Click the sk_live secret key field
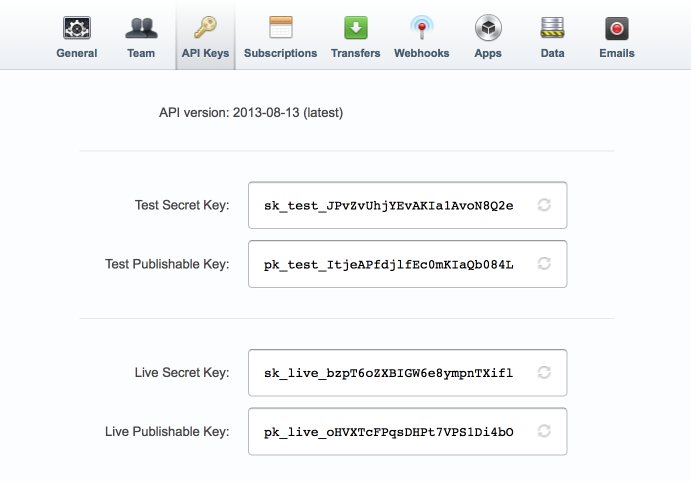Viewport: 691px width, 481px height. point(388,373)
